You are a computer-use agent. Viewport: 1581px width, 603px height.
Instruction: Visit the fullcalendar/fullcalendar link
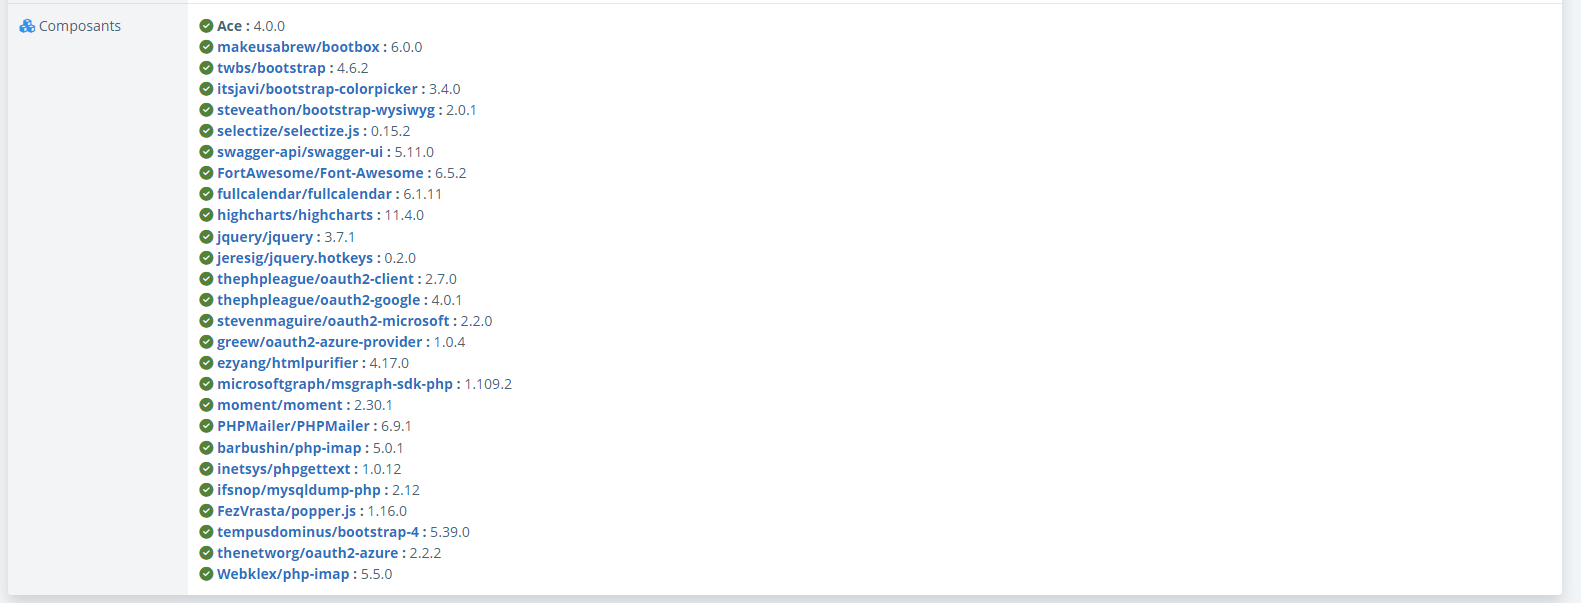(x=304, y=194)
